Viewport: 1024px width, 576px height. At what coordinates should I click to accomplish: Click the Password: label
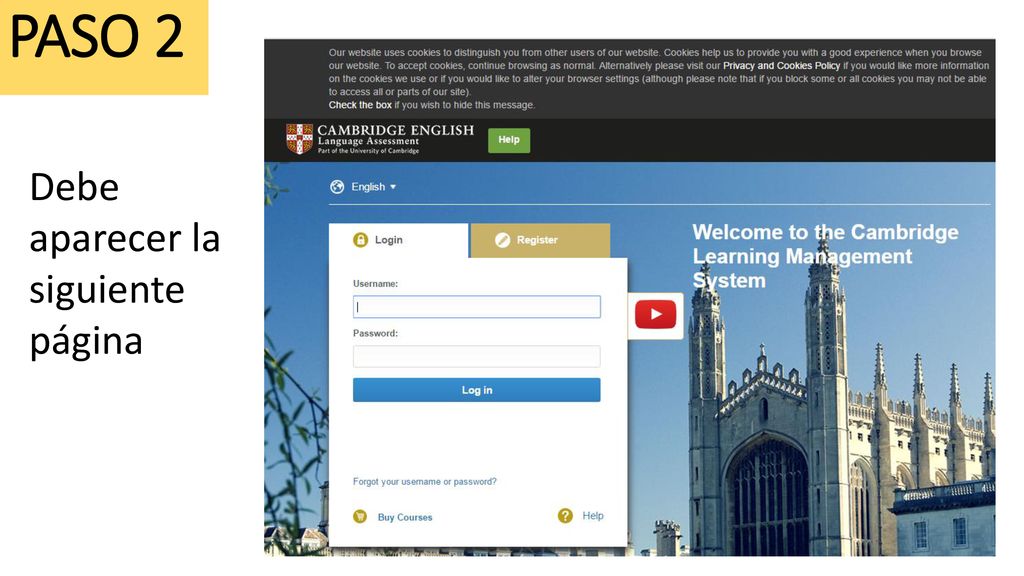tap(376, 334)
